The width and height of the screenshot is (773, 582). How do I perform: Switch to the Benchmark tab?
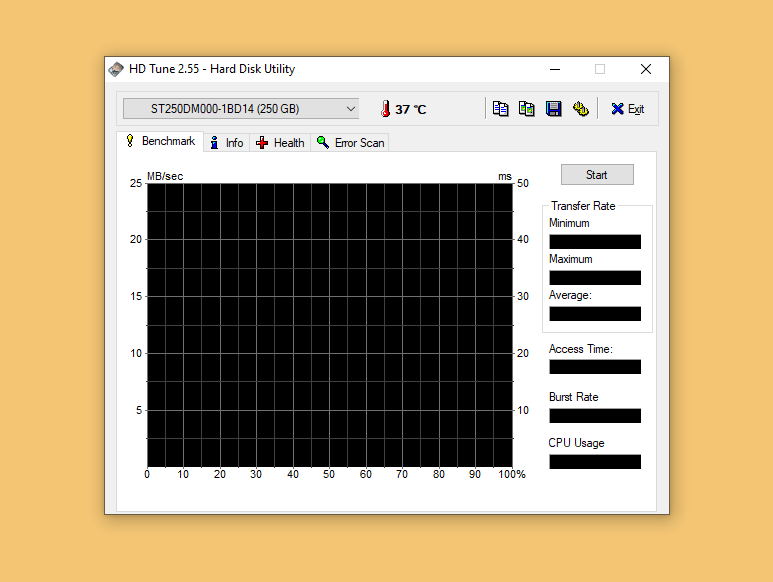[x=161, y=141]
